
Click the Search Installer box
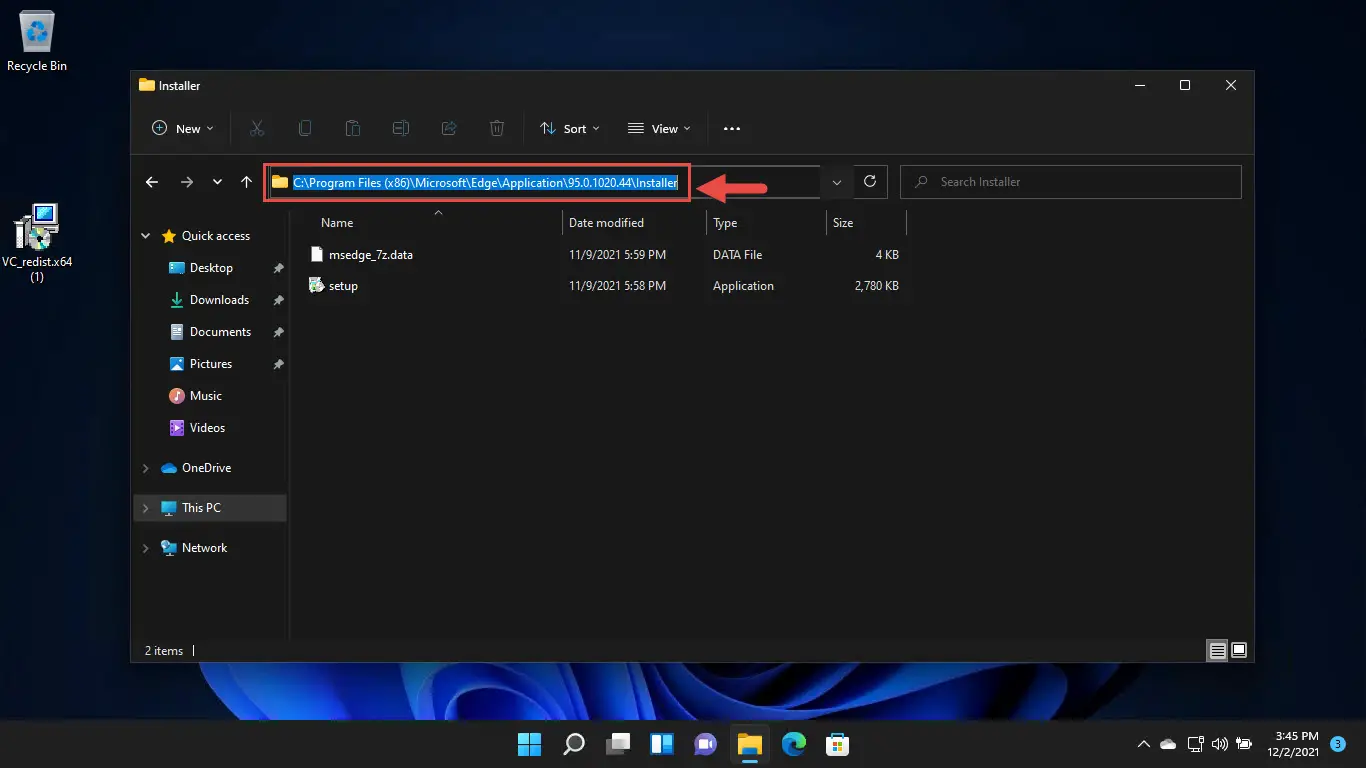pyautogui.click(x=1071, y=182)
